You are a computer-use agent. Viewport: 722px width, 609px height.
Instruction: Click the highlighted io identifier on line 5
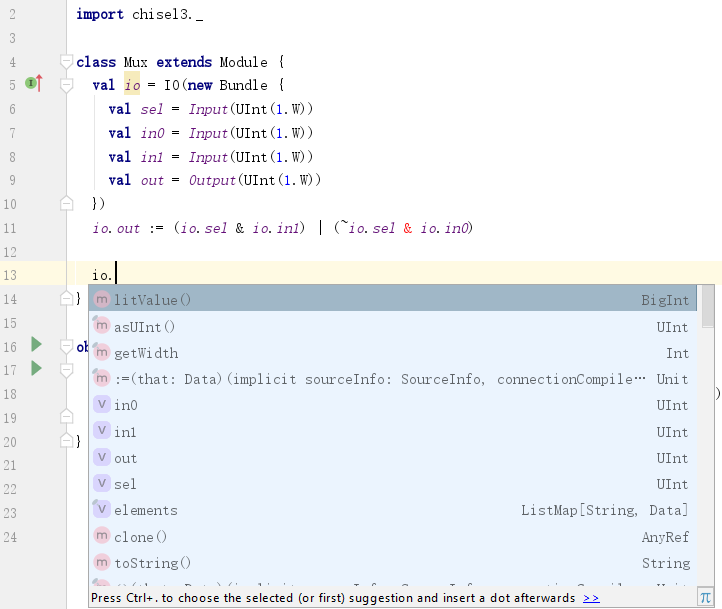132,84
